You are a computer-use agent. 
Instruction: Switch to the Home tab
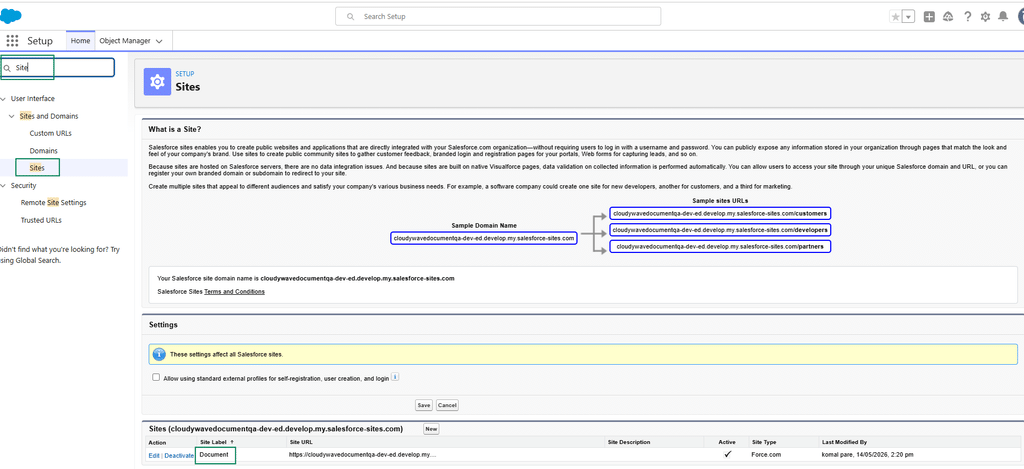80,40
